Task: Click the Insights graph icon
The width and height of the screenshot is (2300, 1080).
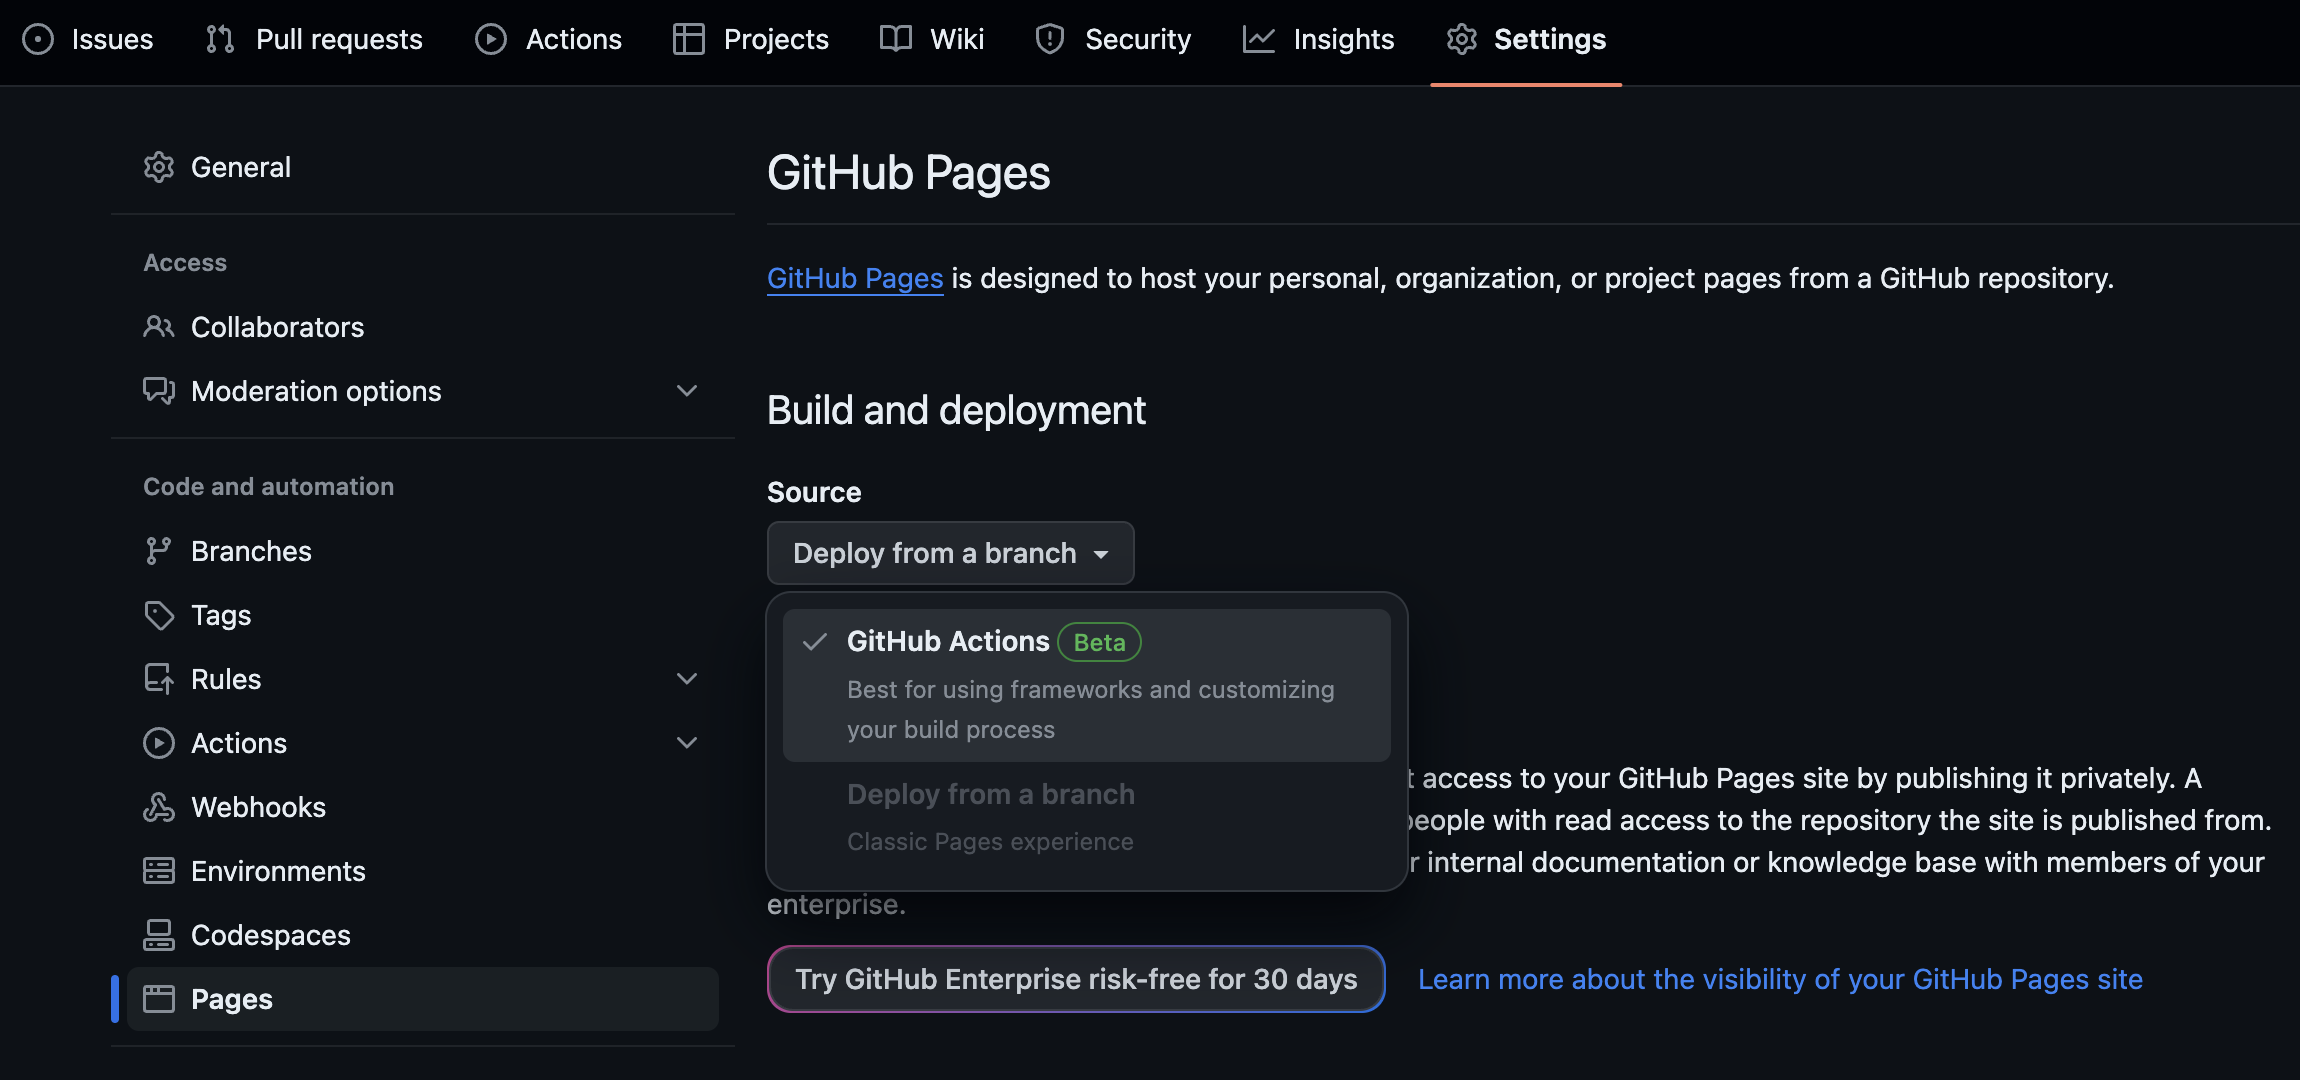Action: tap(1258, 39)
